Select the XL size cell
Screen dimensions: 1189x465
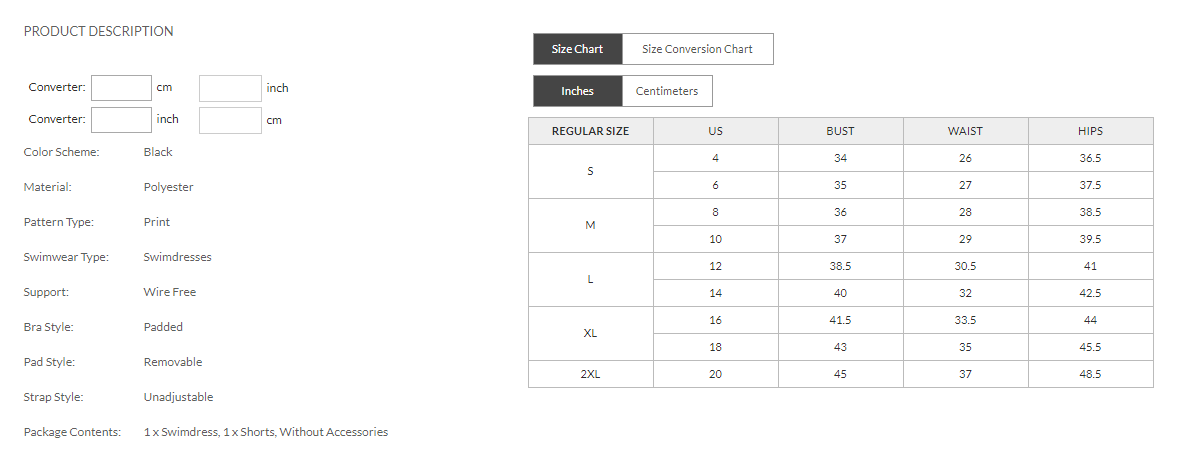pyautogui.click(x=590, y=333)
